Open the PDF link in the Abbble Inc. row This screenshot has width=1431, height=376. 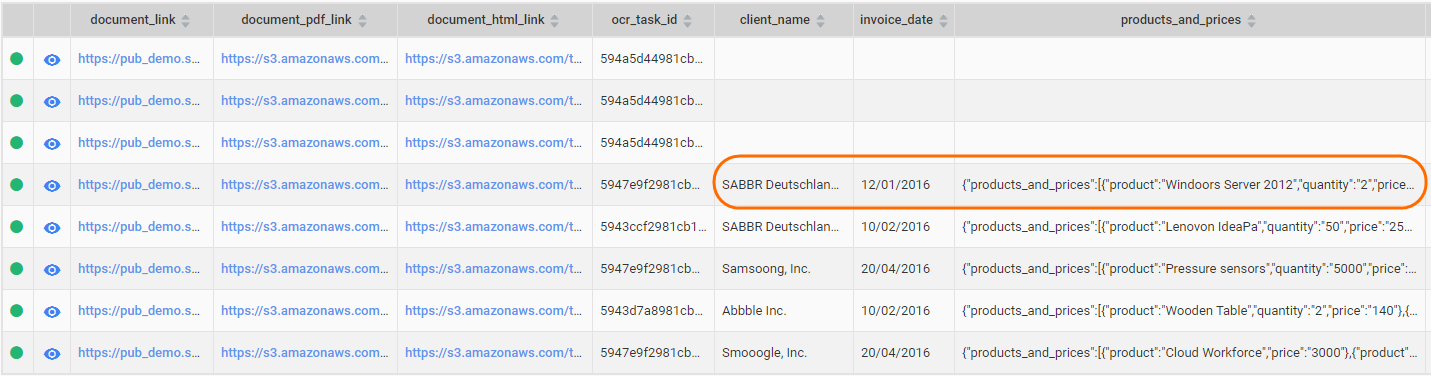305,311
